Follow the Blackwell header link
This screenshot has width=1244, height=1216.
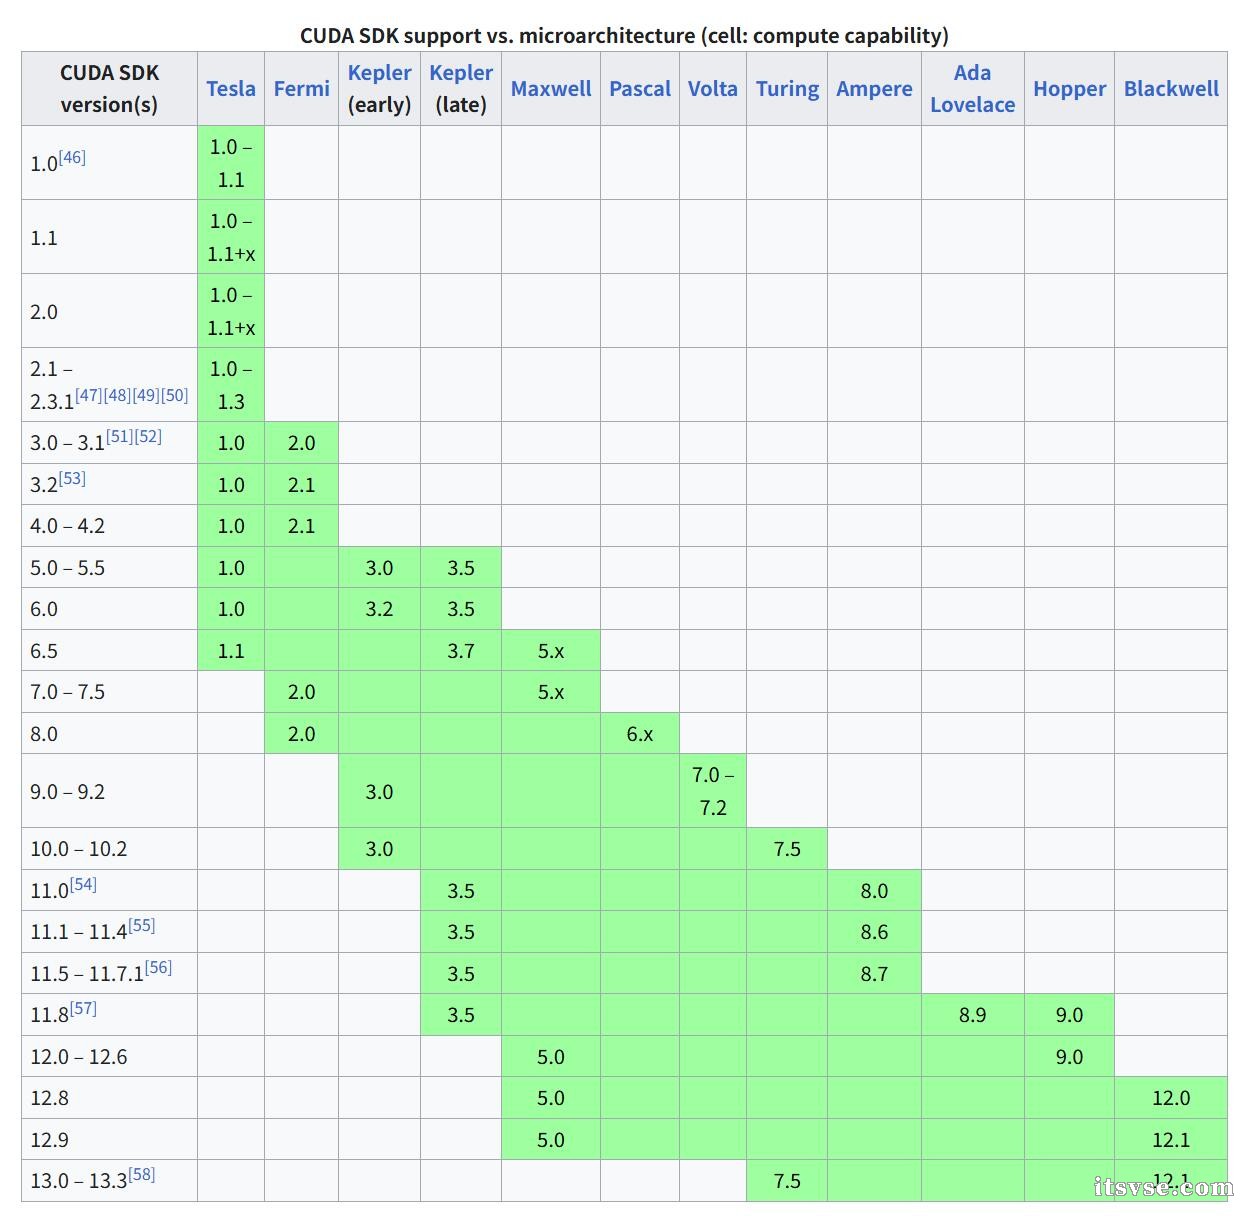click(1171, 88)
